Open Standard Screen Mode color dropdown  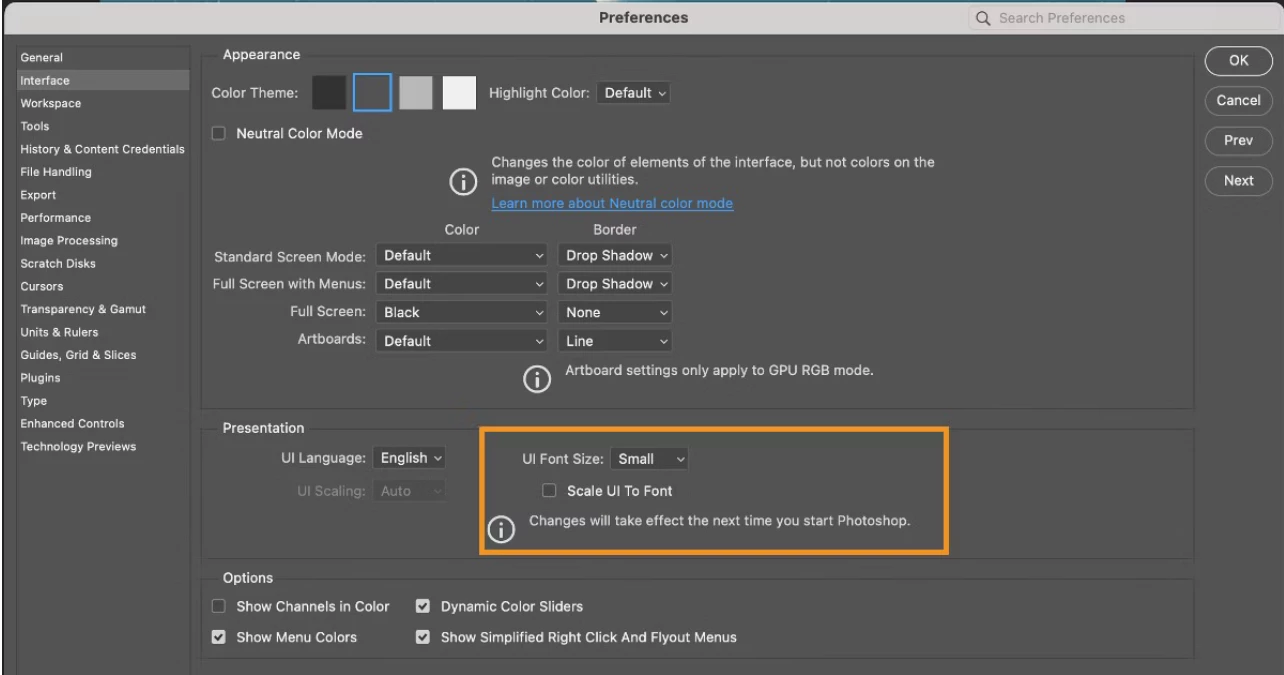tap(463, 255)
